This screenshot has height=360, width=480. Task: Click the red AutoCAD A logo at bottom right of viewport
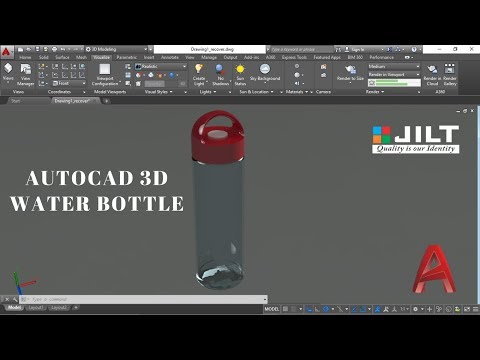pos(434,269)
